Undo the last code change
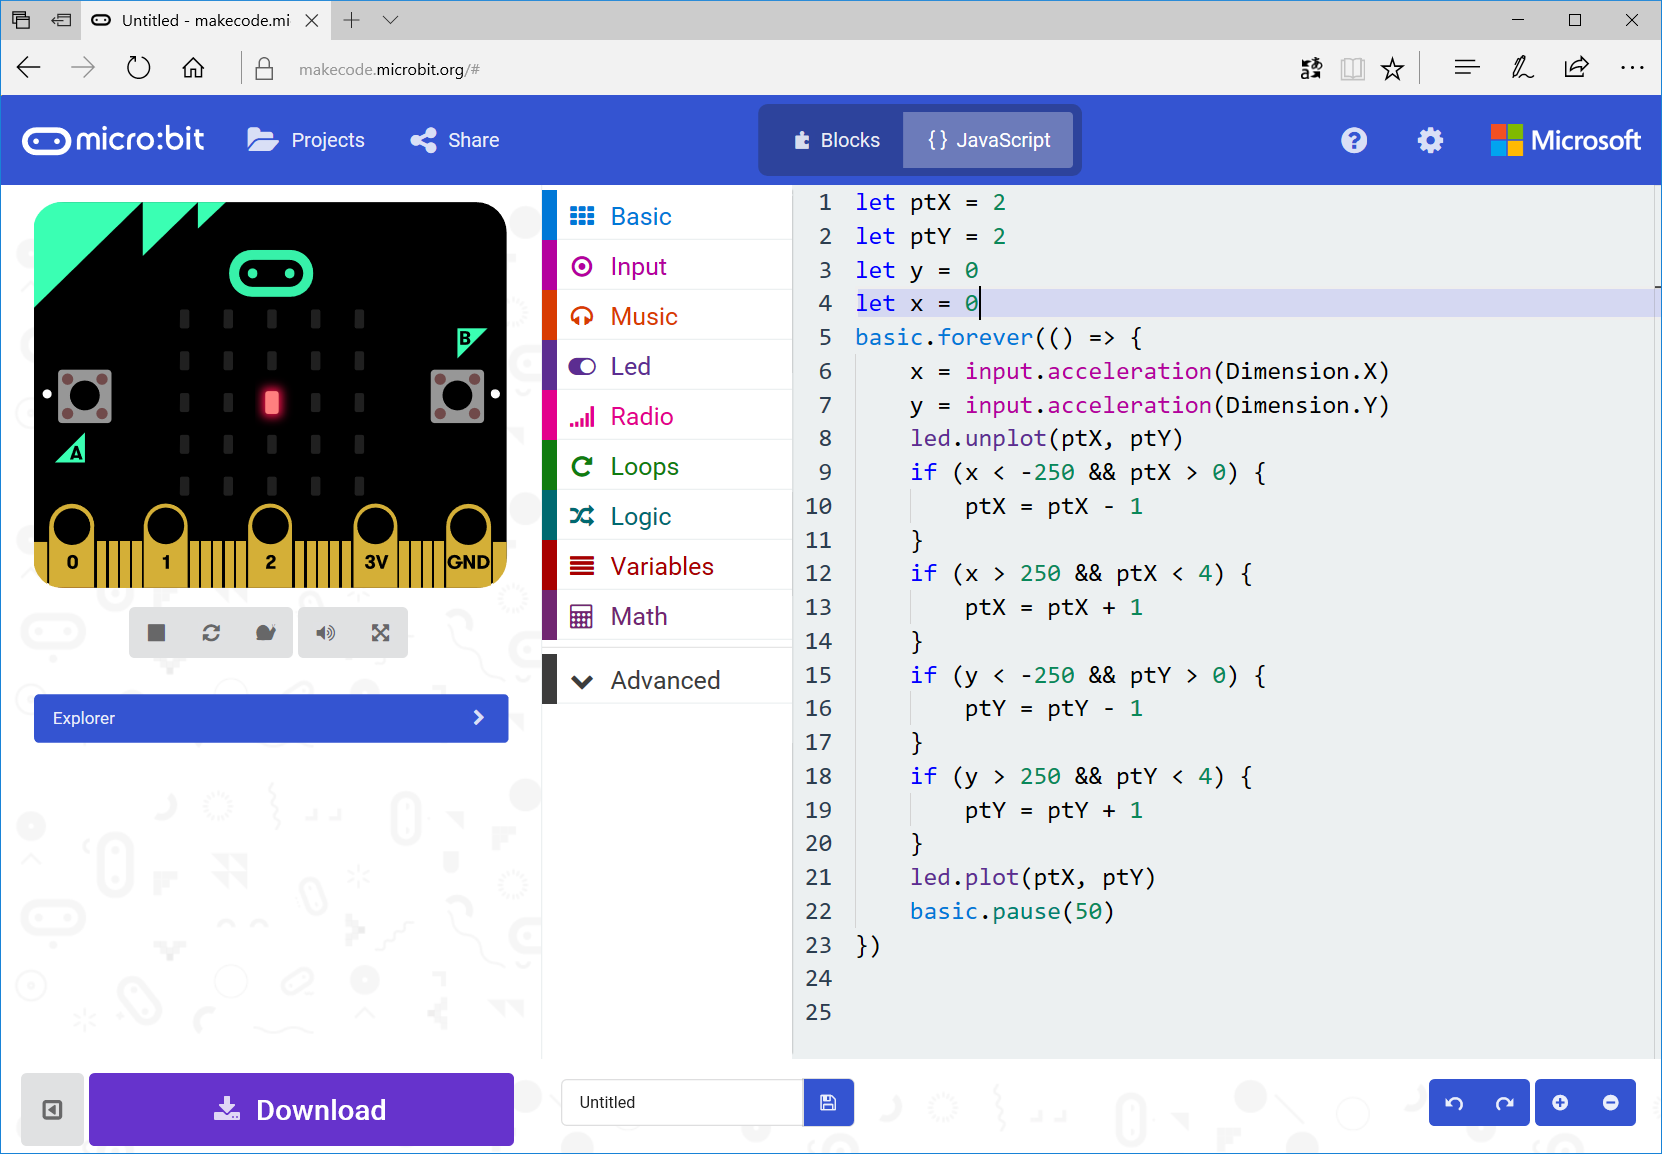Viewport: 1662px width, 1154px height. pyautogui.click(x=1454, y=1102)
